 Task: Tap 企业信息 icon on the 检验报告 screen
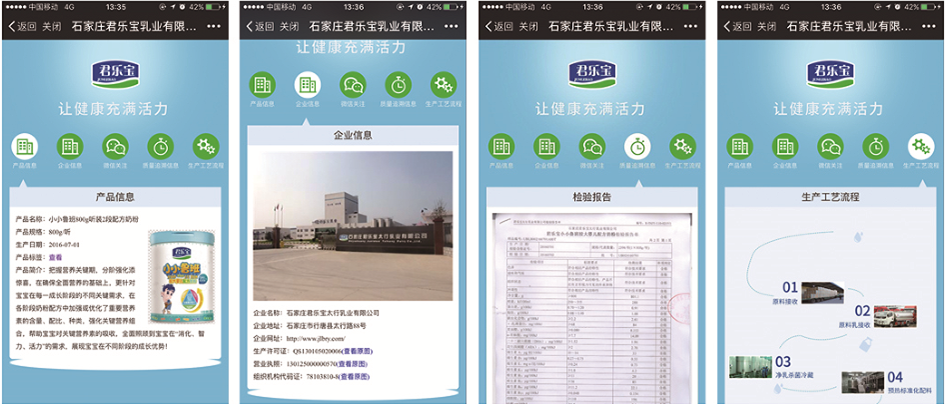click(x=547, y=146)
